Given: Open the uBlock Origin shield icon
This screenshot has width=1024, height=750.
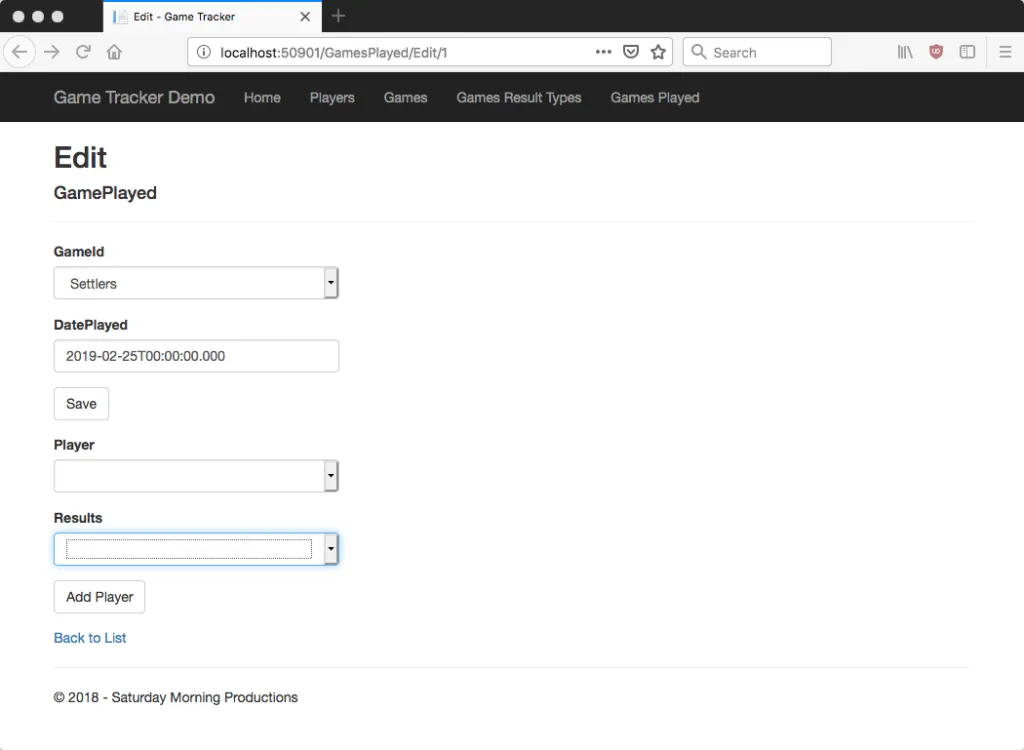Looking at the screenshot, I should coord(936,52).
